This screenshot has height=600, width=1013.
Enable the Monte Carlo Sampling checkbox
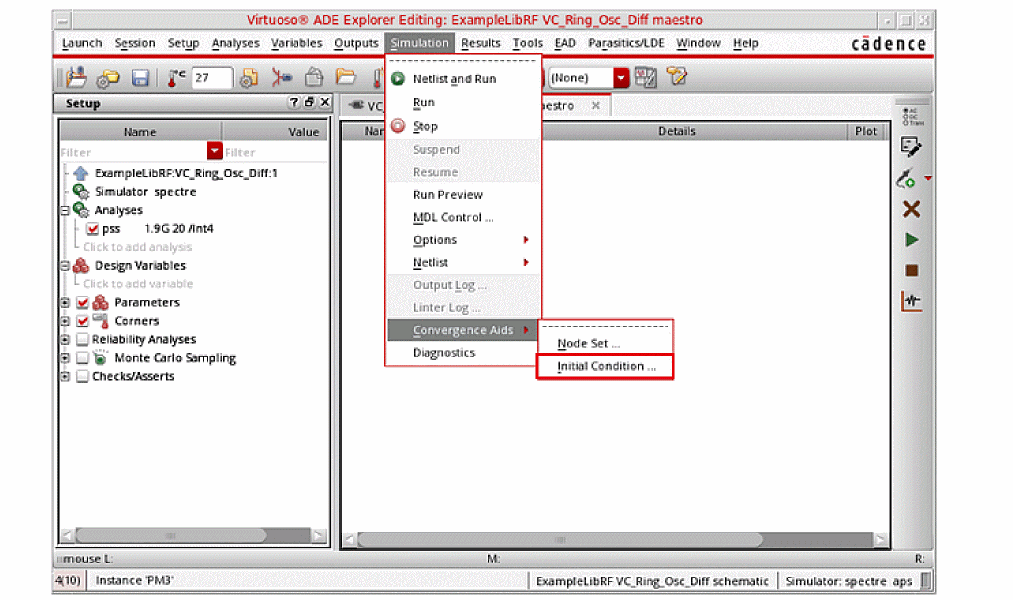[x=82, y=358]
